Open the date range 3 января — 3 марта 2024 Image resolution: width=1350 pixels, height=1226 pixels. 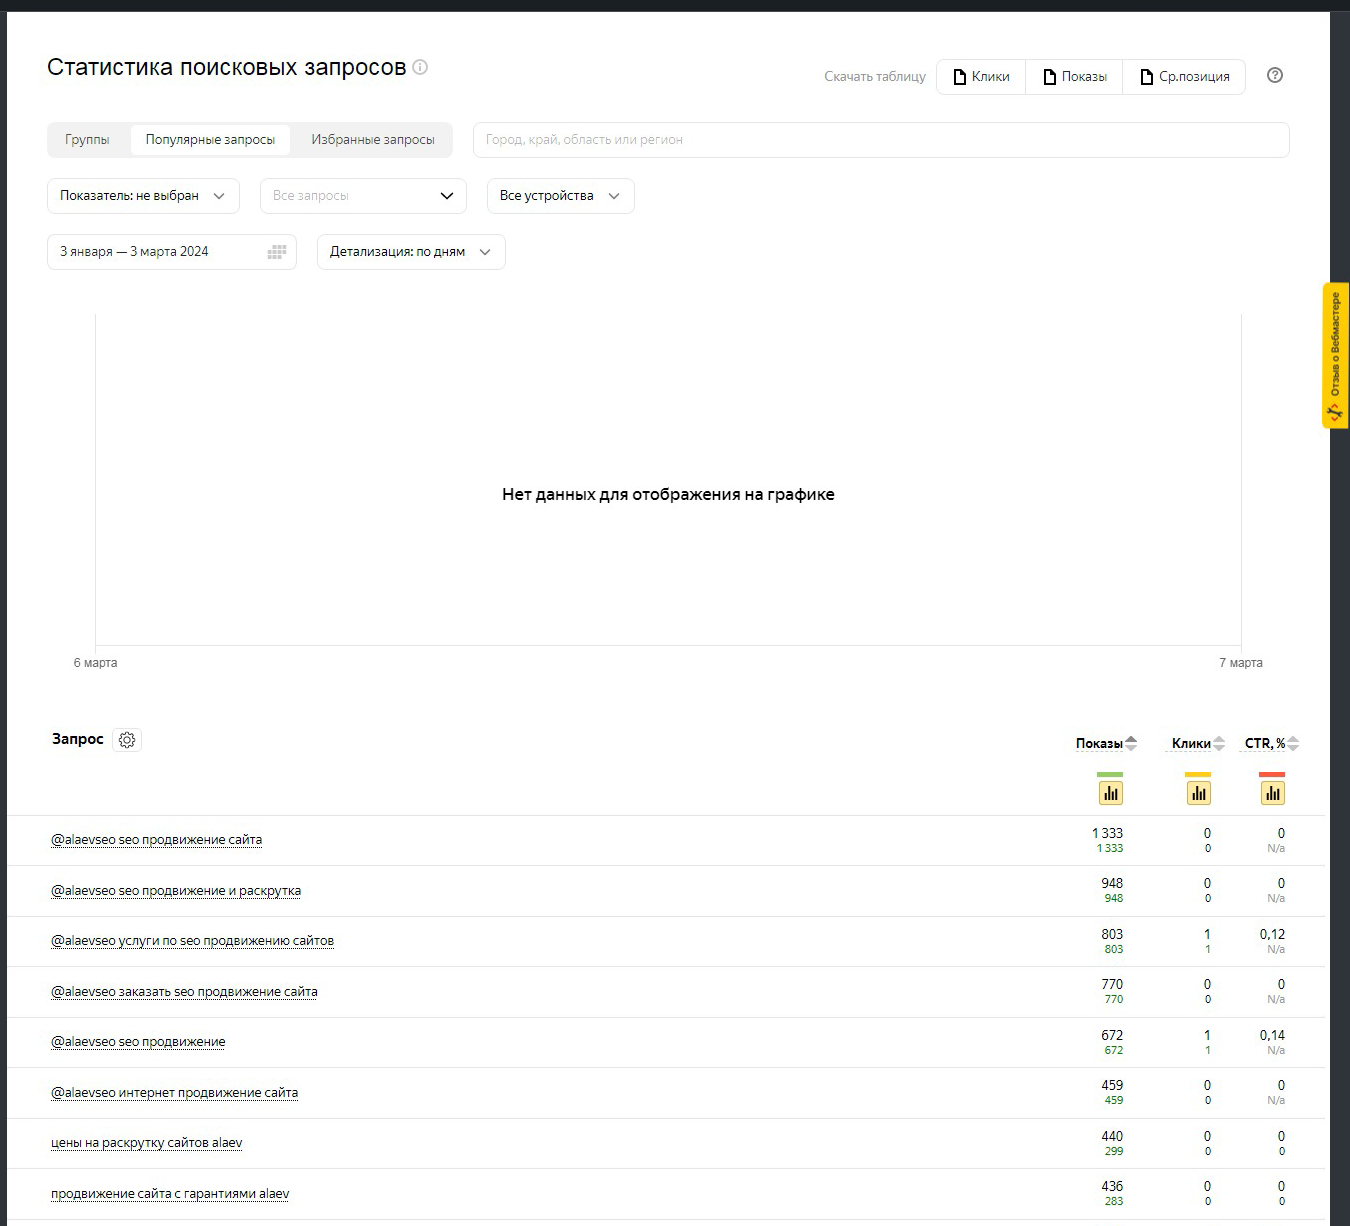[x=172, y=252]
